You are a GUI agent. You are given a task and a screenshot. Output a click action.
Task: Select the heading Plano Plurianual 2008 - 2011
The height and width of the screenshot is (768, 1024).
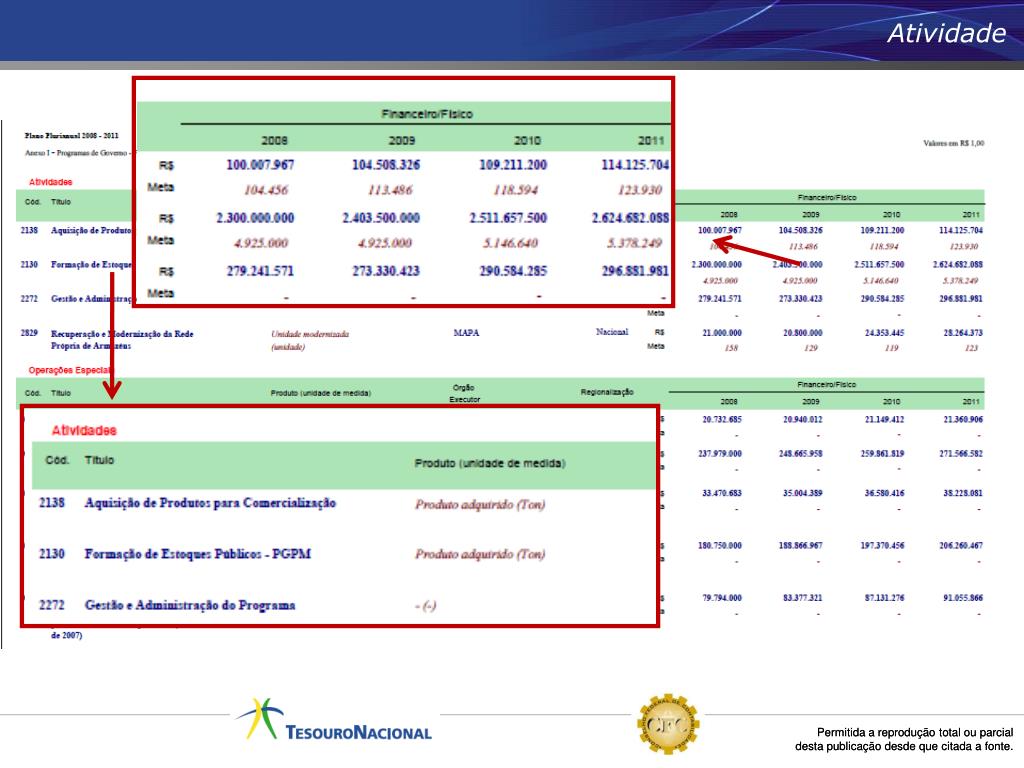point(72,136)
